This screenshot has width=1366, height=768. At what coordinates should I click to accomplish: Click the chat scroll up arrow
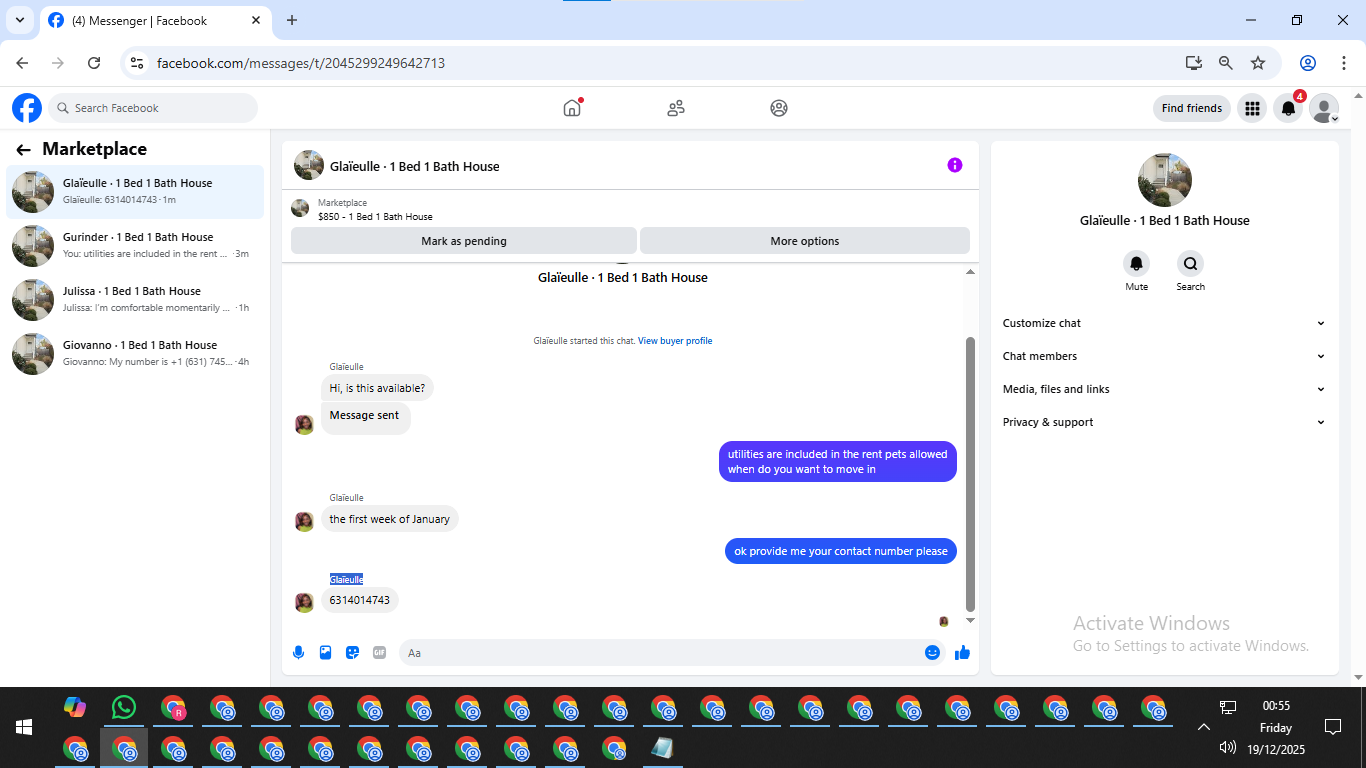pos(970,272)
